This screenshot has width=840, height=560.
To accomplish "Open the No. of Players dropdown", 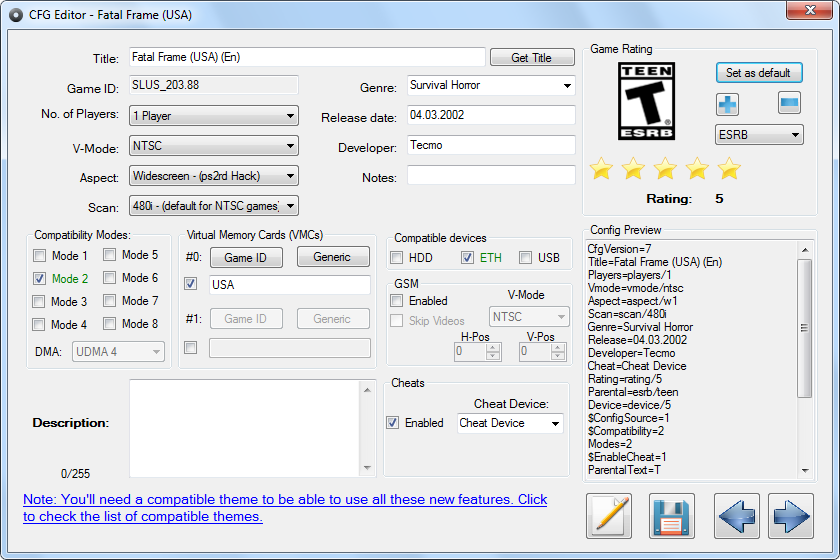I will point(214,116).
